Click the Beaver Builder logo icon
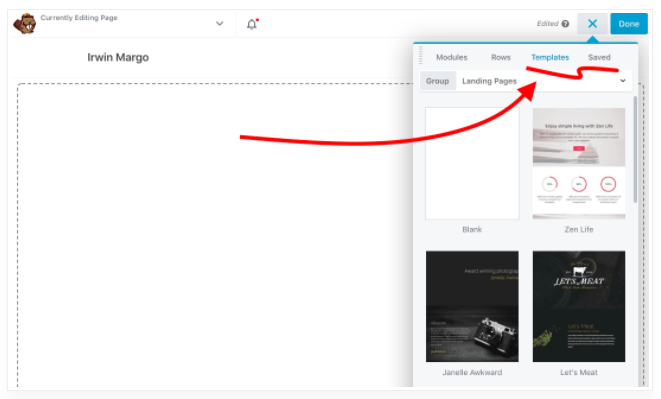Viewport: 661px width, 399px height. click(x=24, y=24)
